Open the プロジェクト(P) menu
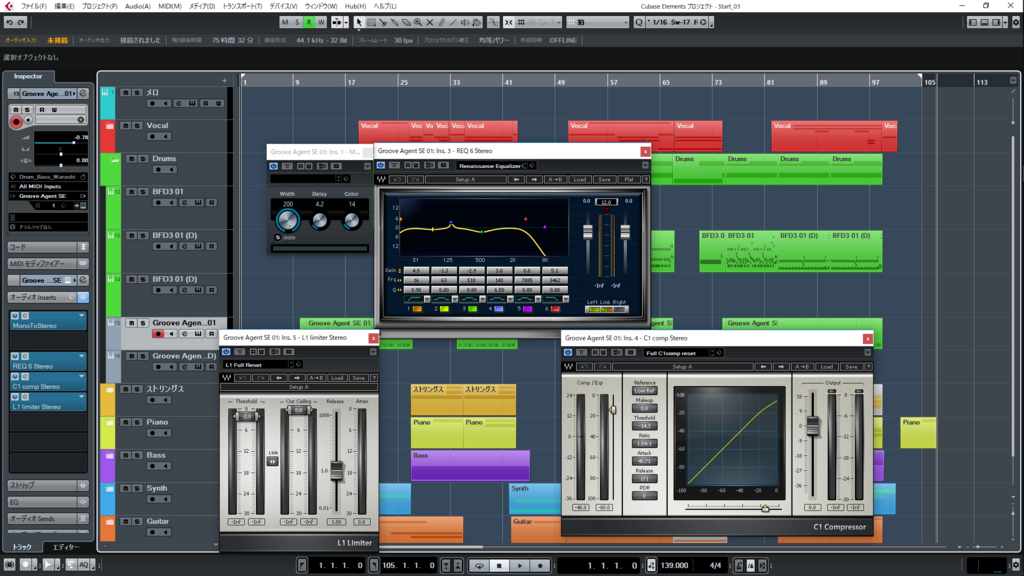Image resolution: width=1024 pixels, height=576 pixels. [99, 6]
